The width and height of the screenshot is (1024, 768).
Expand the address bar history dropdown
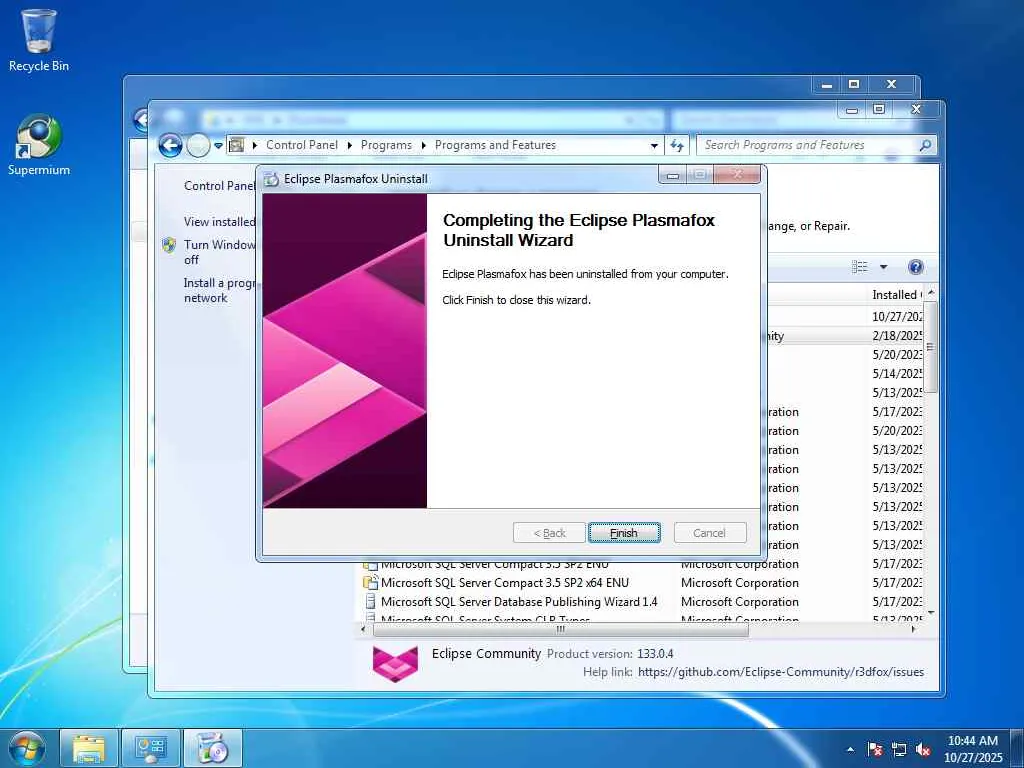click(x=654, y=145)
